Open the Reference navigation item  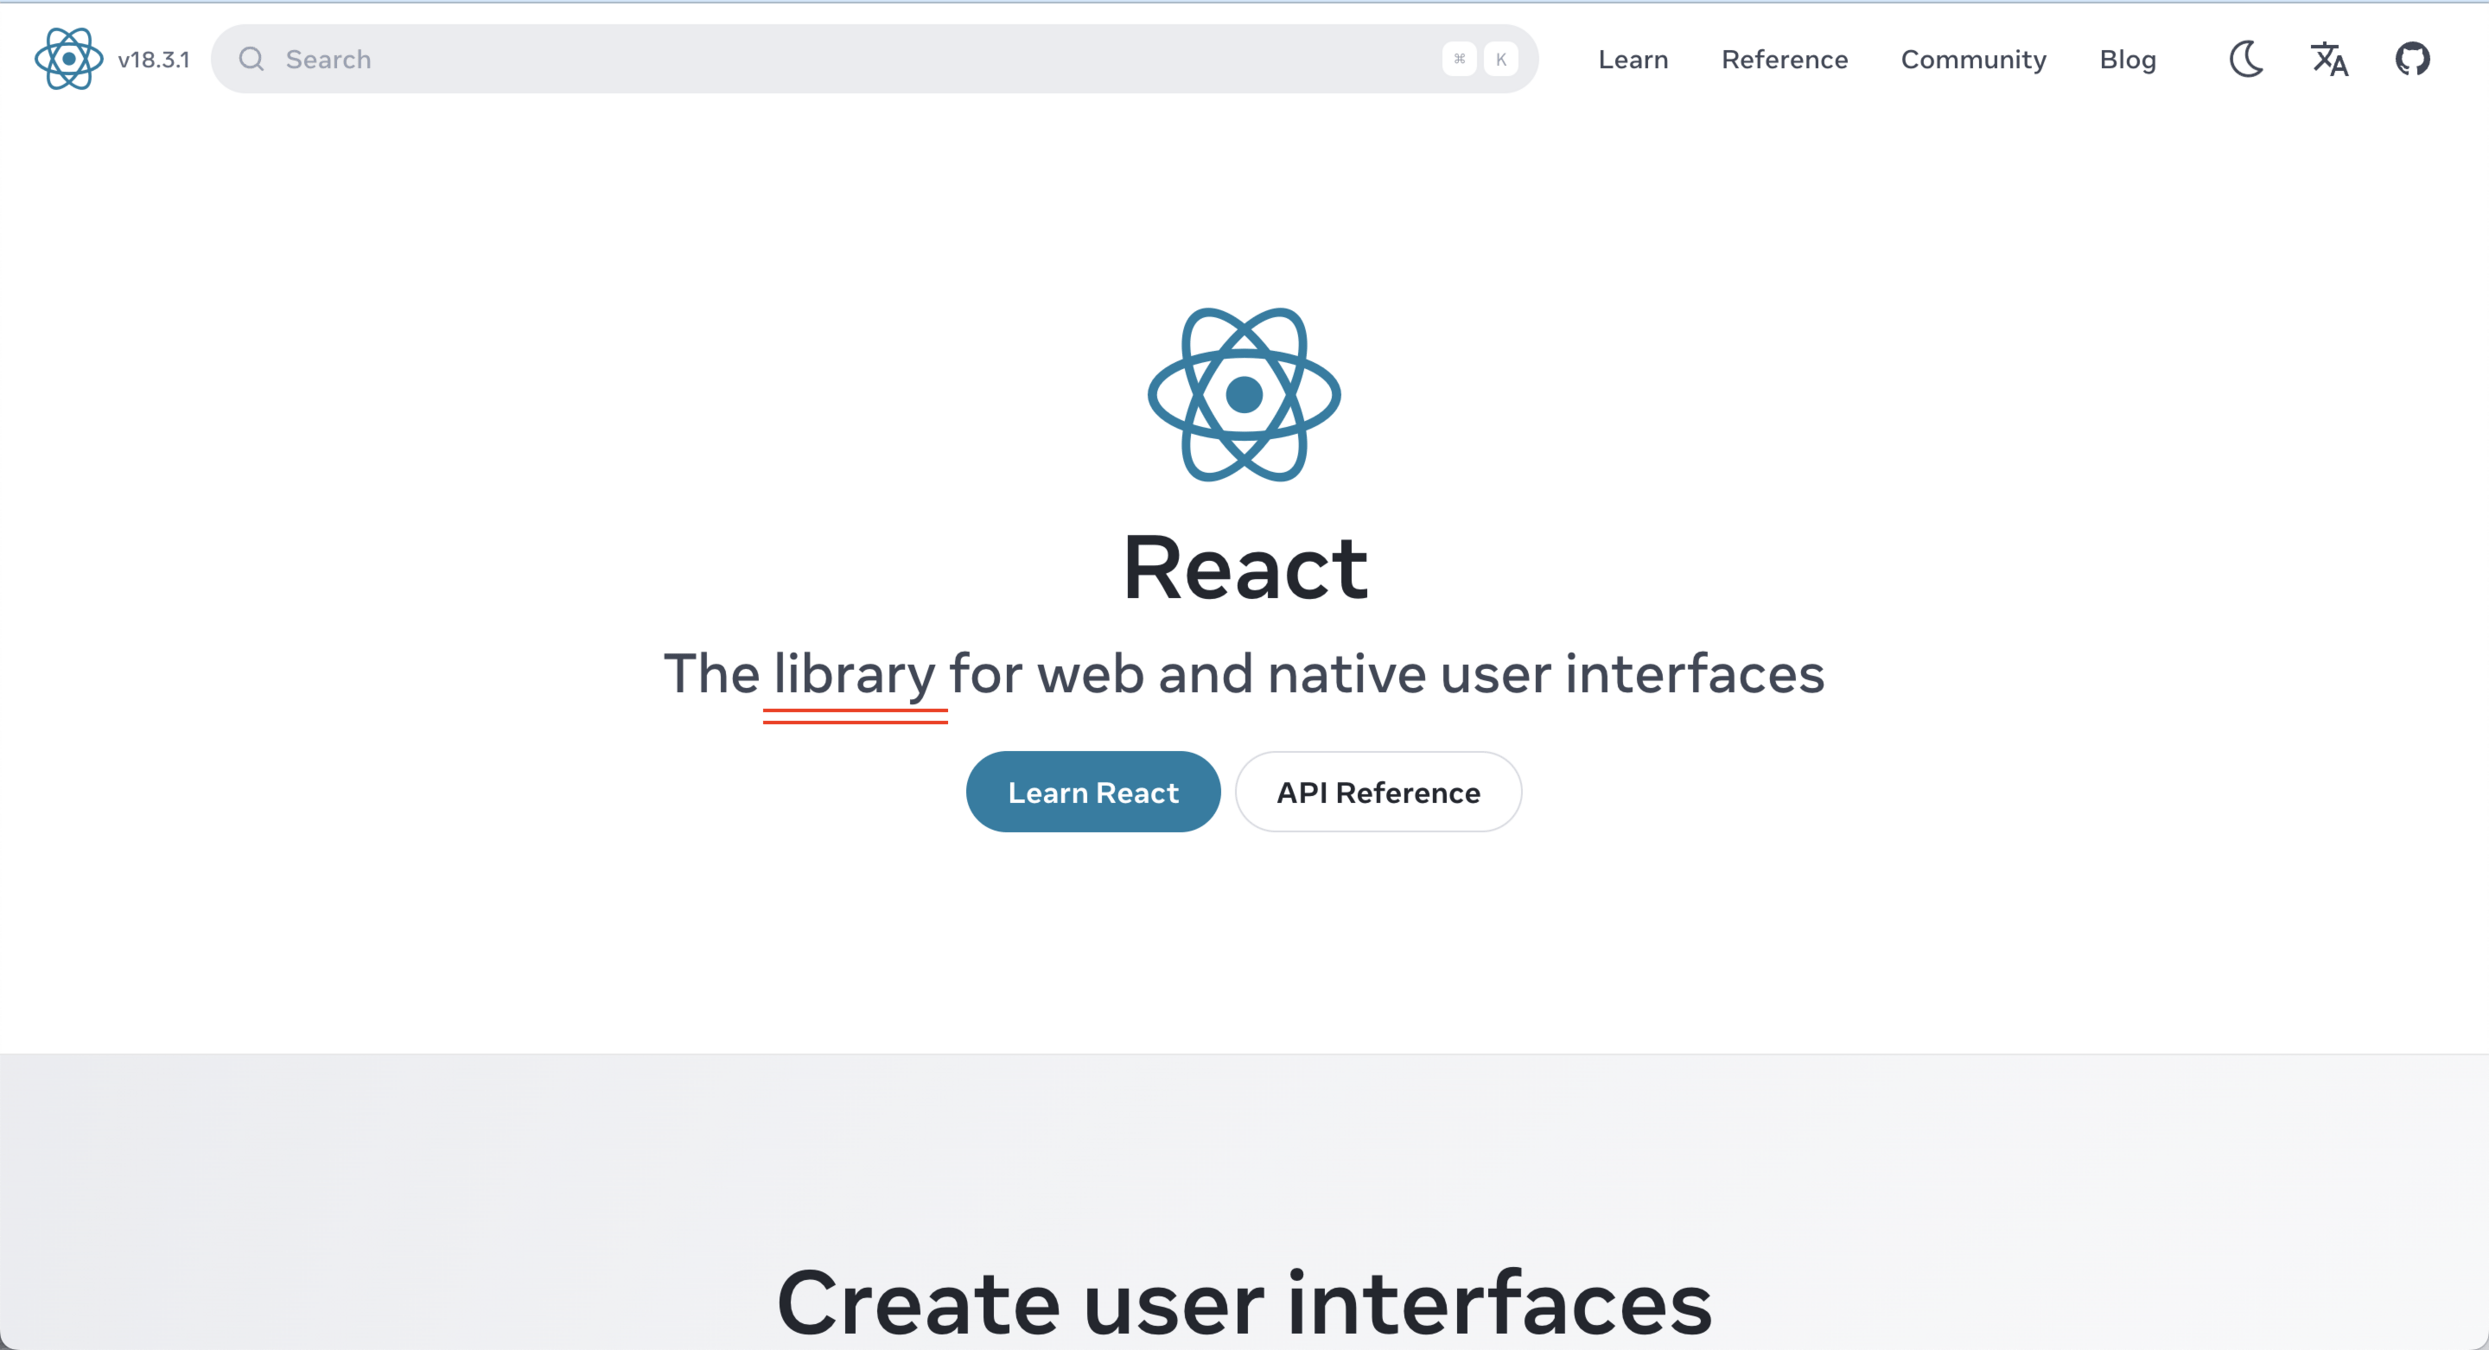[1783, 59]
